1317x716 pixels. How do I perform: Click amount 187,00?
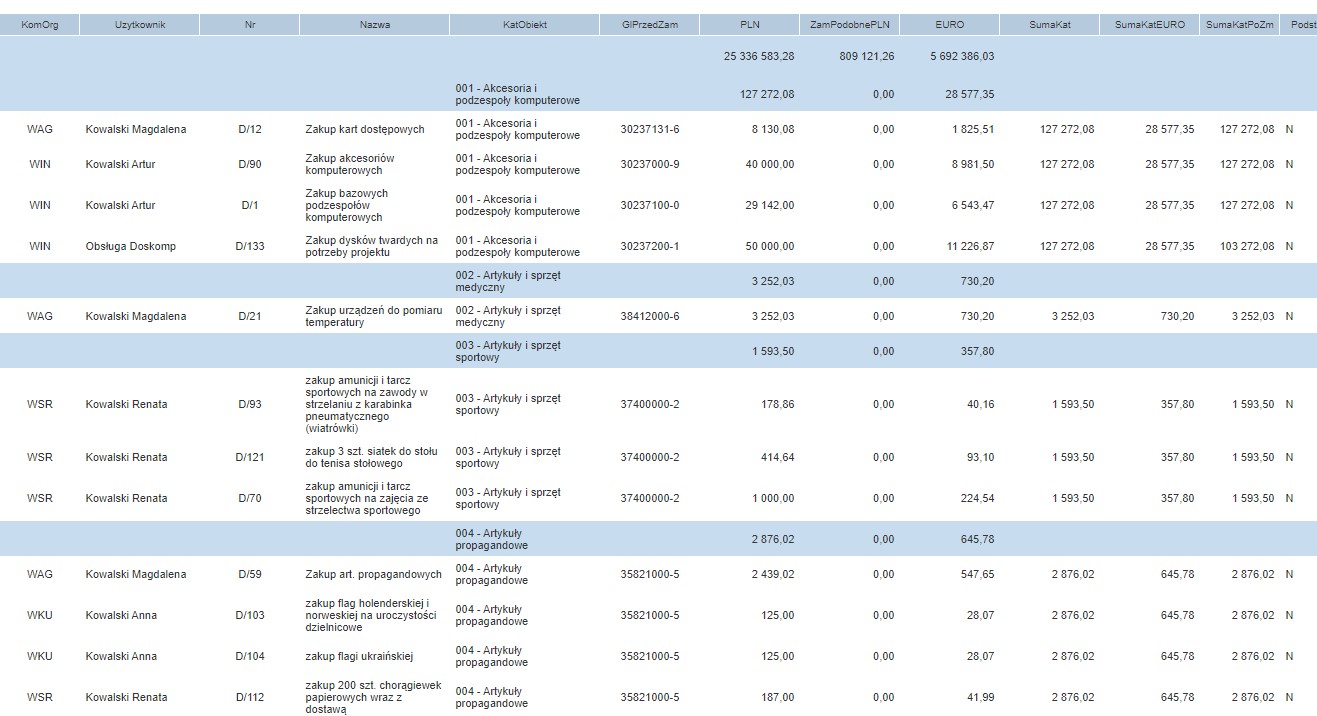pos(779,697)
